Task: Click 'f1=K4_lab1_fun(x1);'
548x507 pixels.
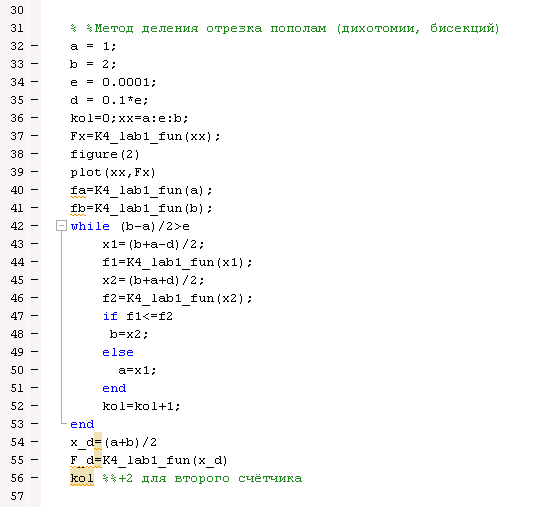Action: [x=177, y=262]
